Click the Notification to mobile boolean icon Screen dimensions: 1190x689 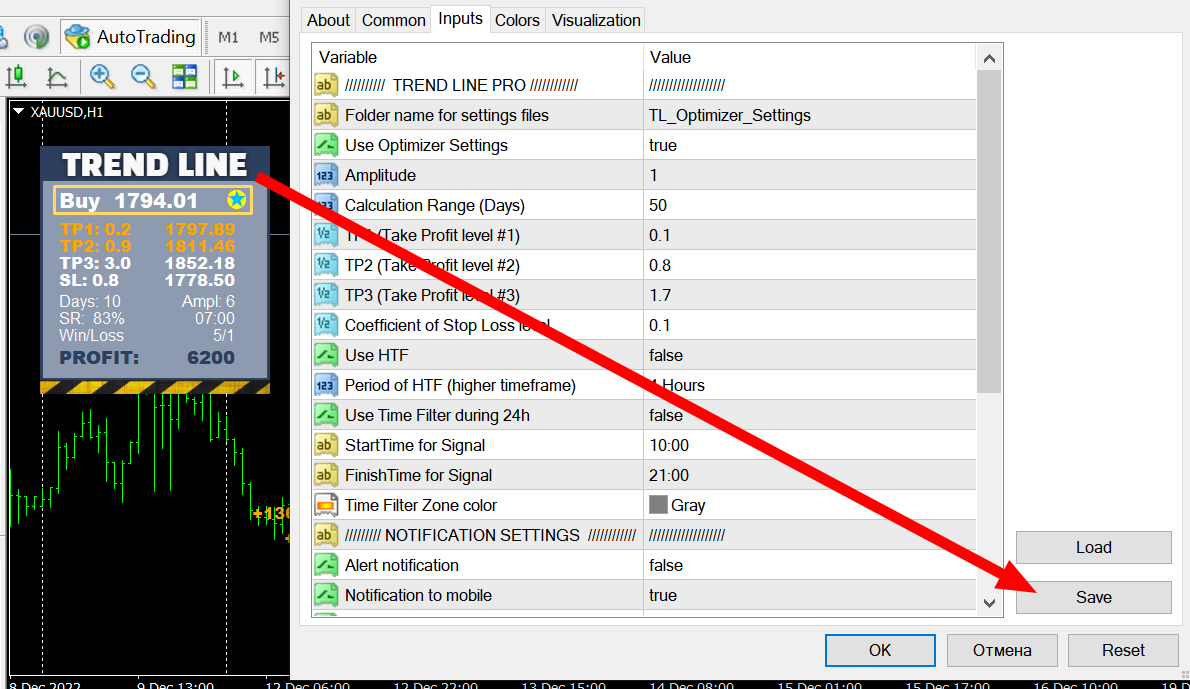[x=326, y=596]
